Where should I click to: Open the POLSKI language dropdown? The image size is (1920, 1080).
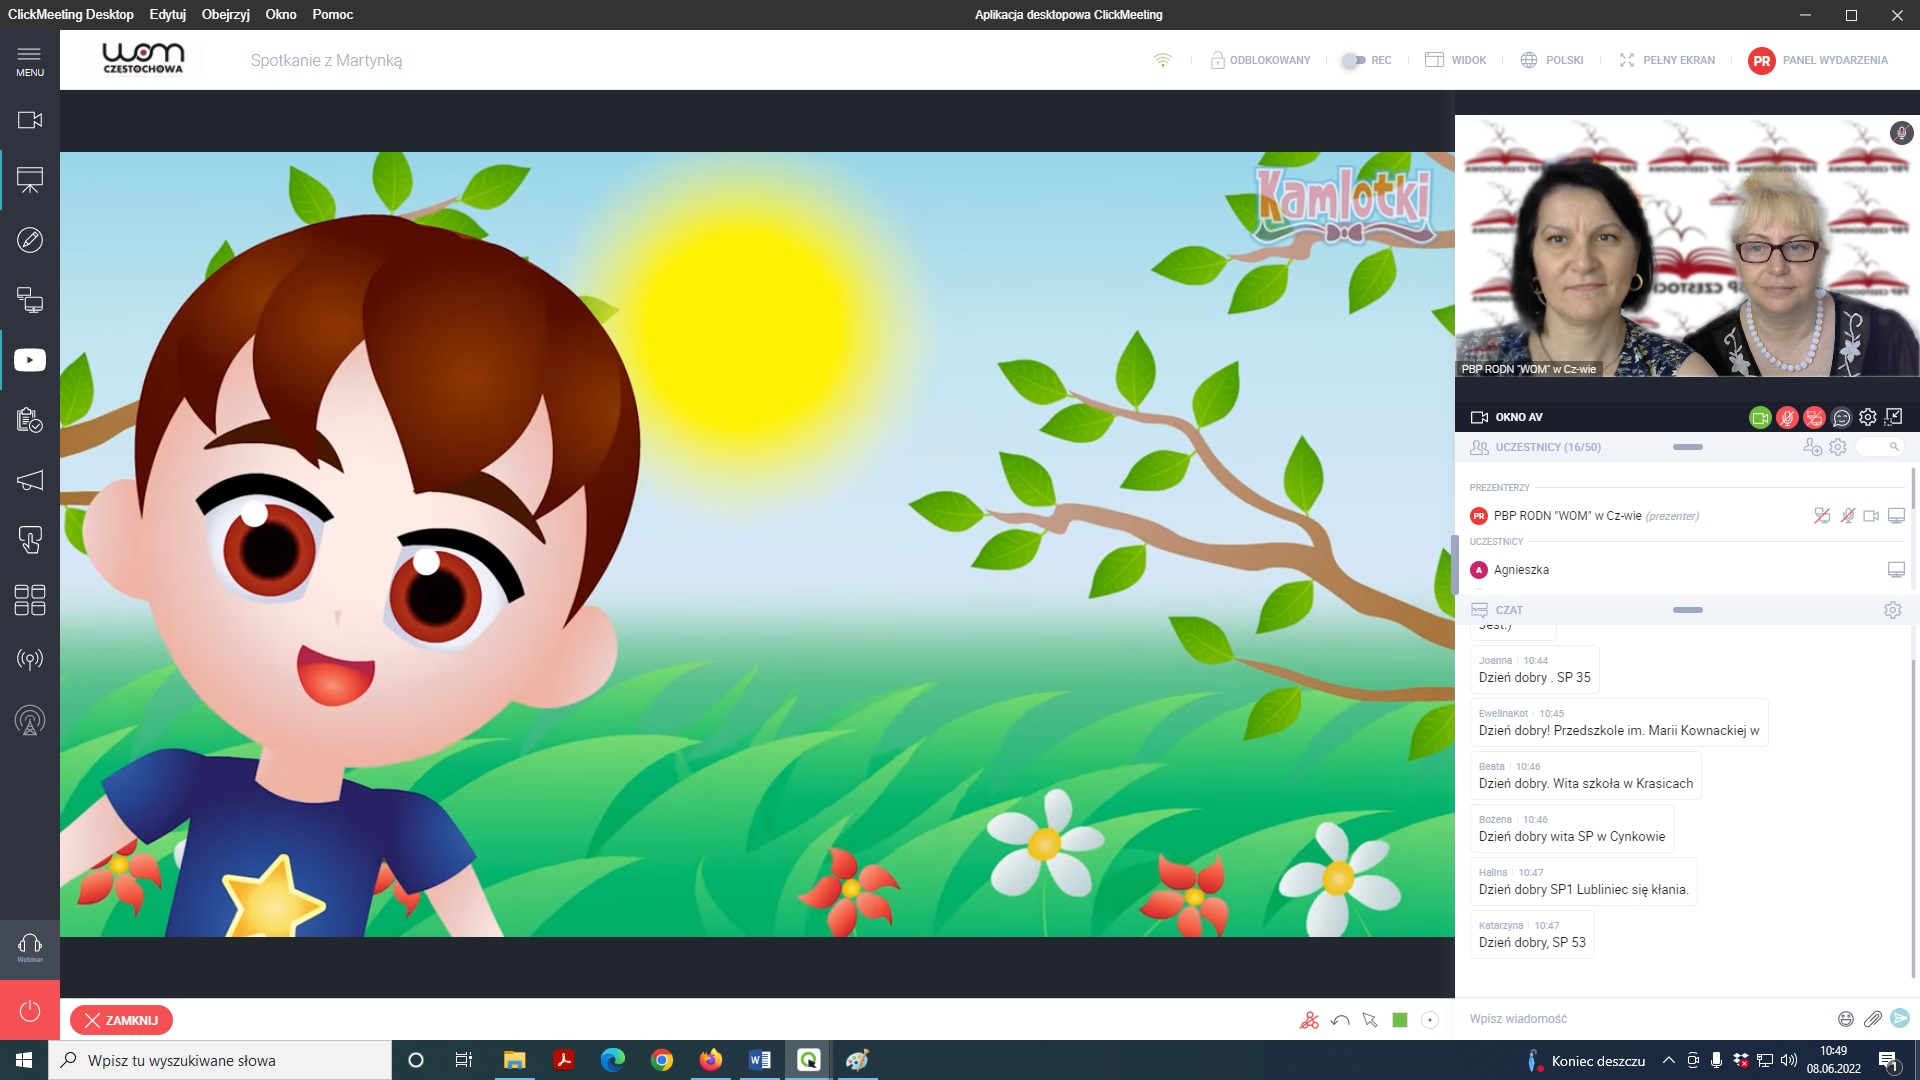(x=1552, y=60)
